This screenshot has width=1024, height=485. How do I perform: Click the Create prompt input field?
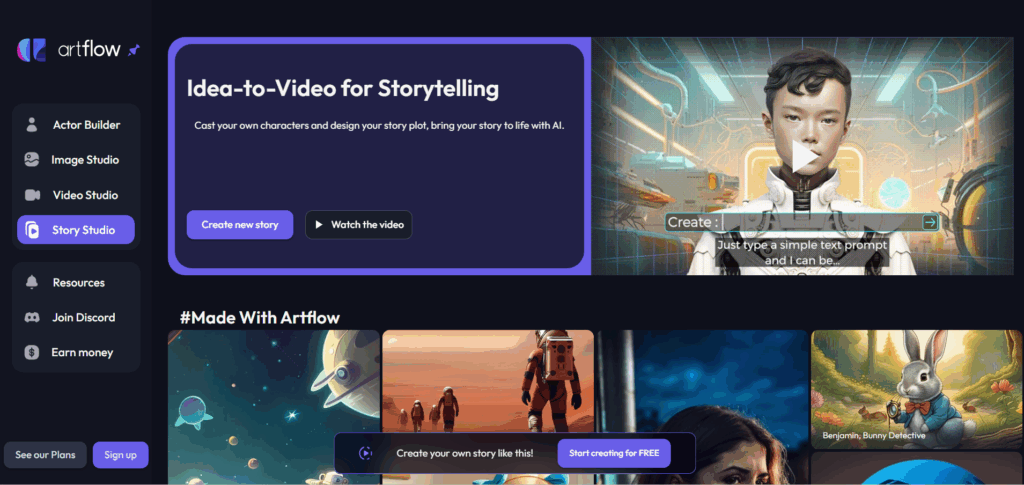point(801,222)
